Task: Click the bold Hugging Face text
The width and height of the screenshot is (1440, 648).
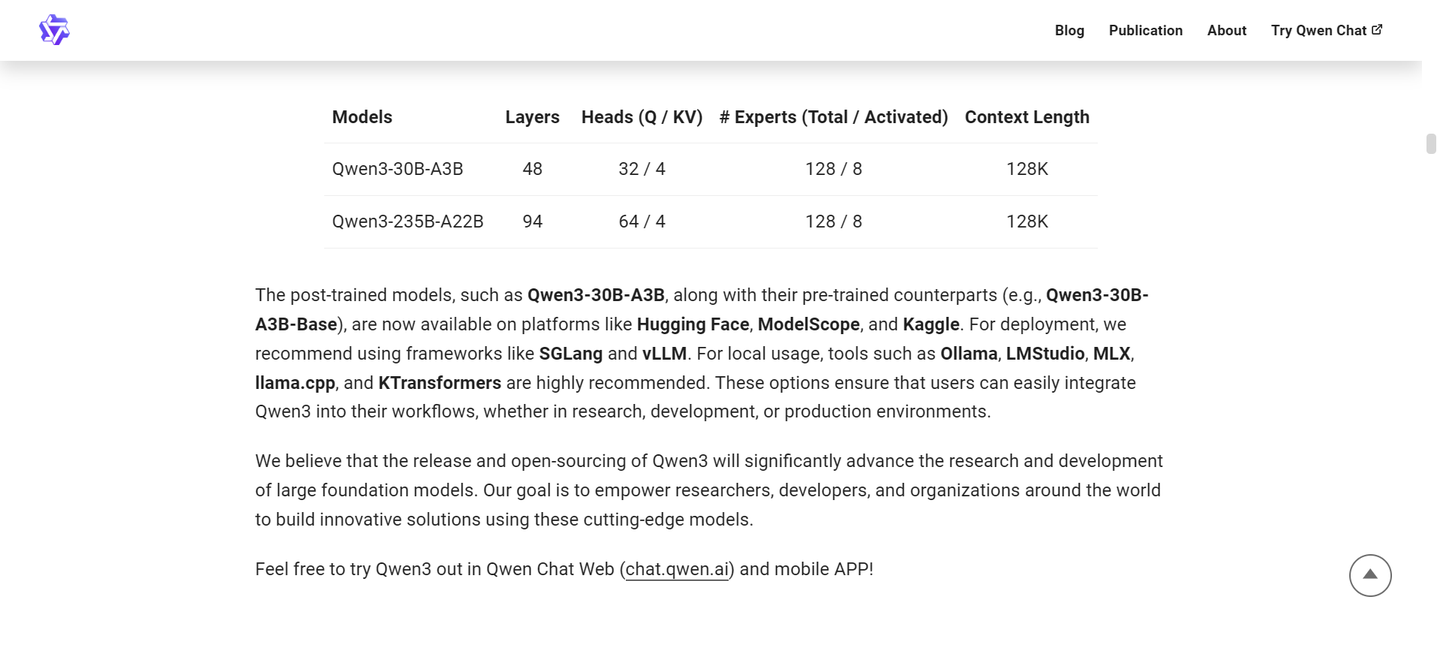Action: pos(692,324)
